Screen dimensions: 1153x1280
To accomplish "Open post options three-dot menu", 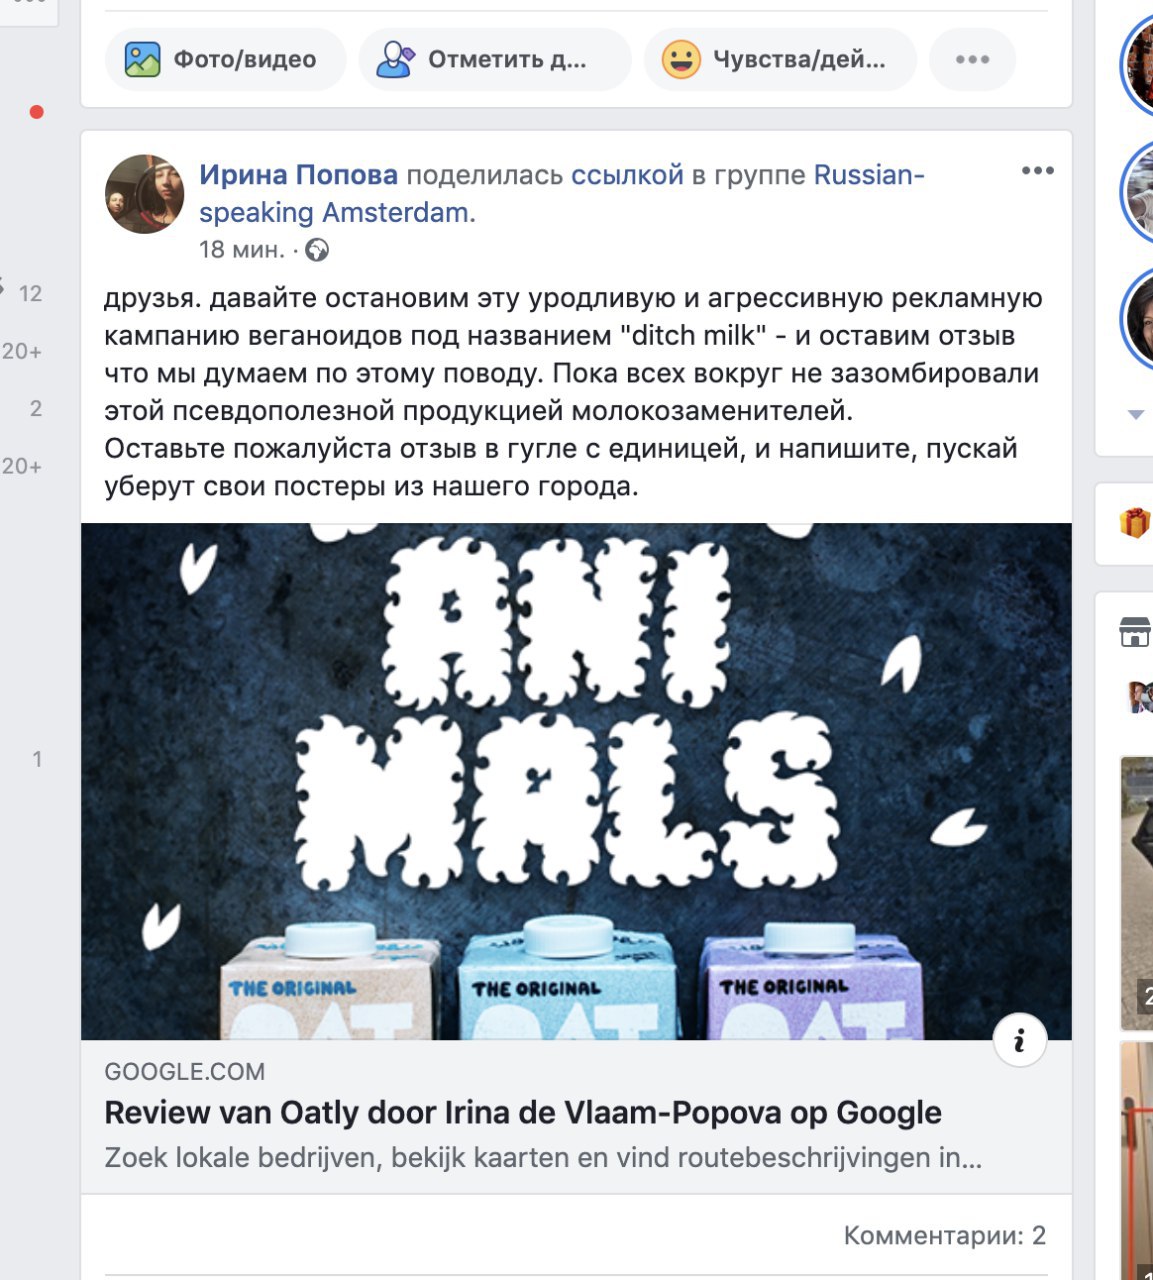I will [1038, 171].
